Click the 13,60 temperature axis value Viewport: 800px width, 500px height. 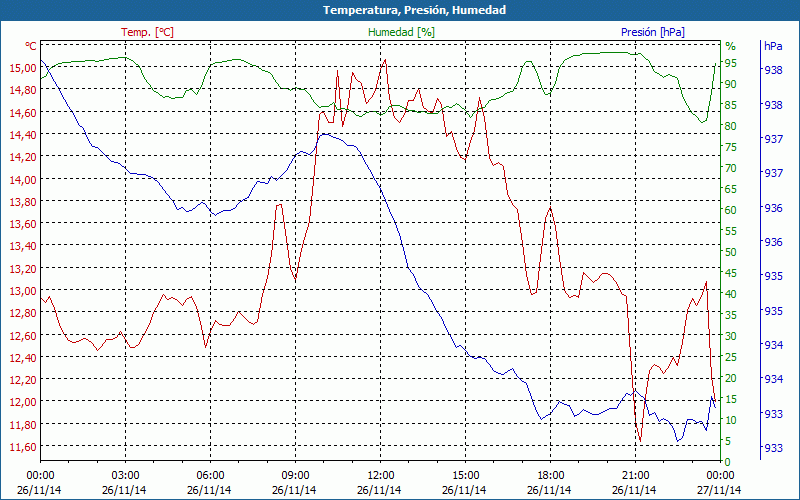[x=21, y=223]
